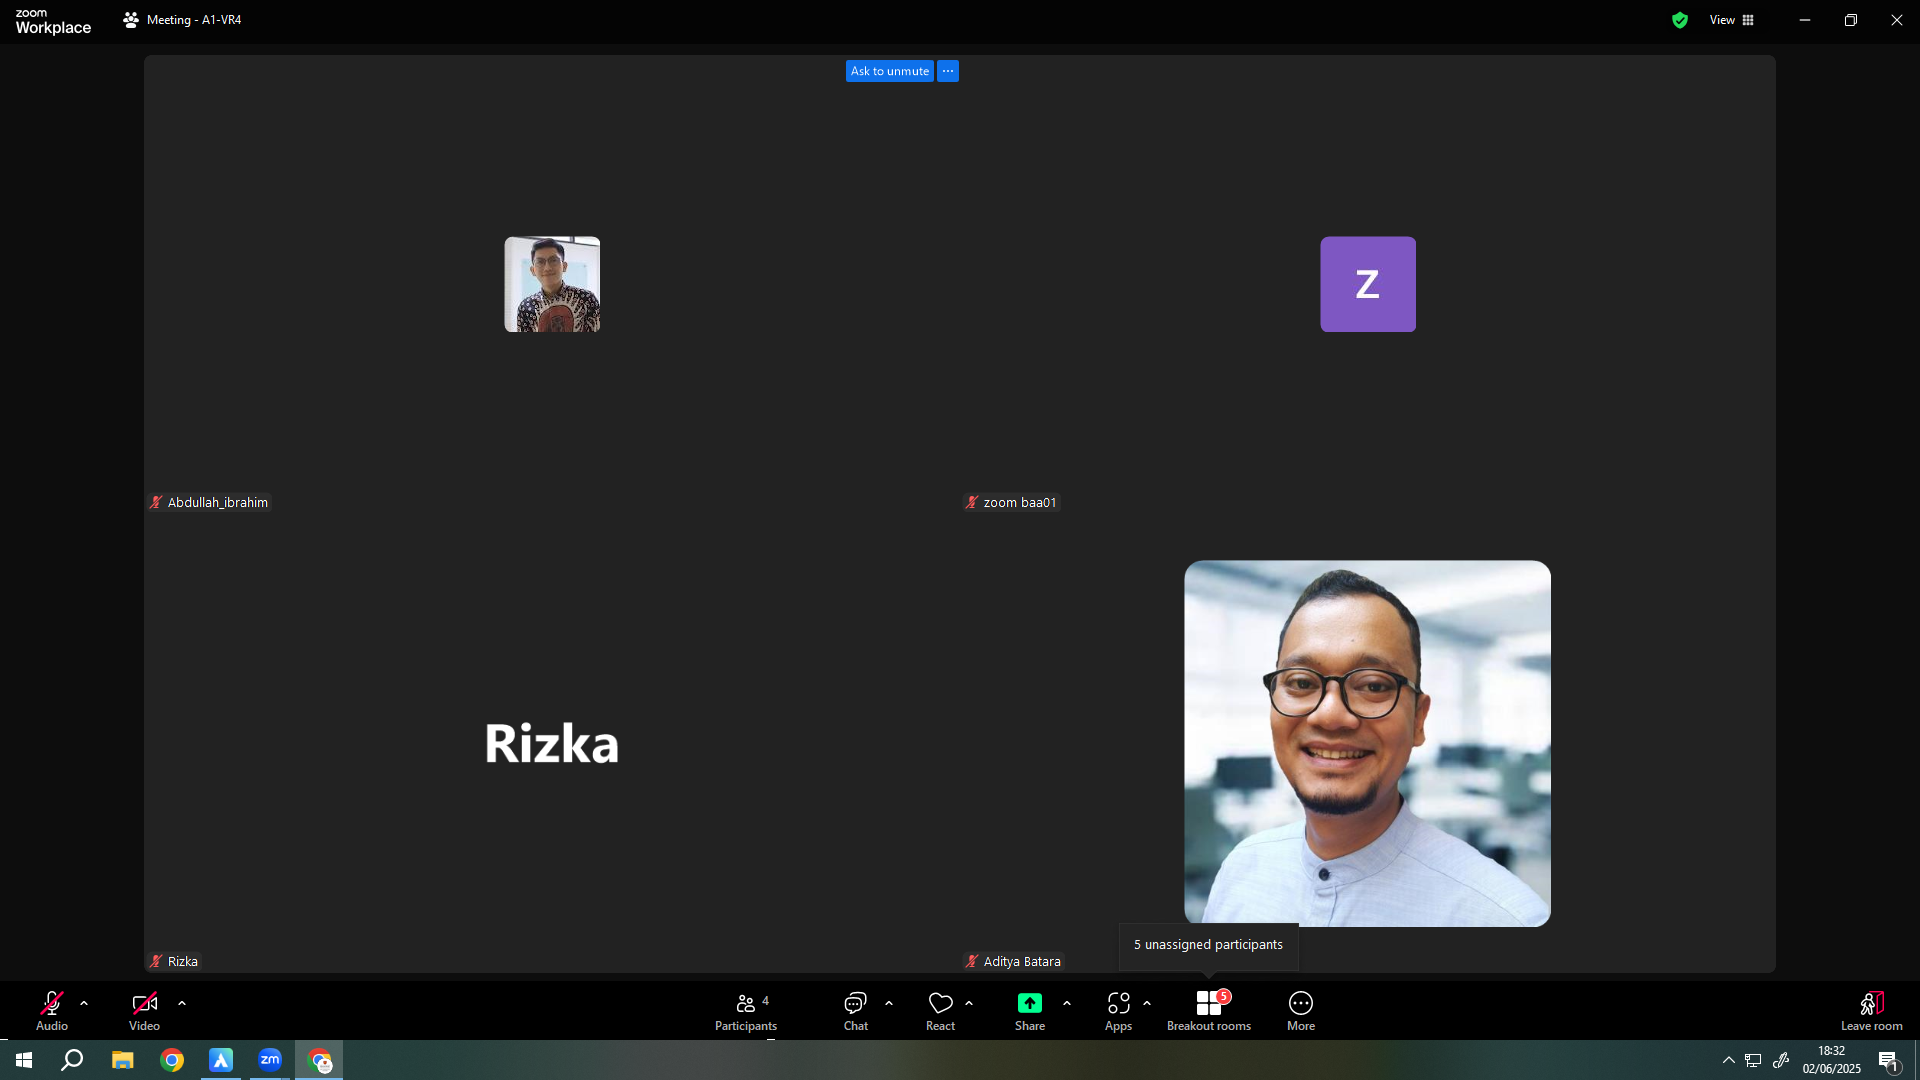Click the Meeting - A1-VR4 title
The height and width of the screenshot is (1080, 1920).
pyautogui.click(x=194, y=20)
